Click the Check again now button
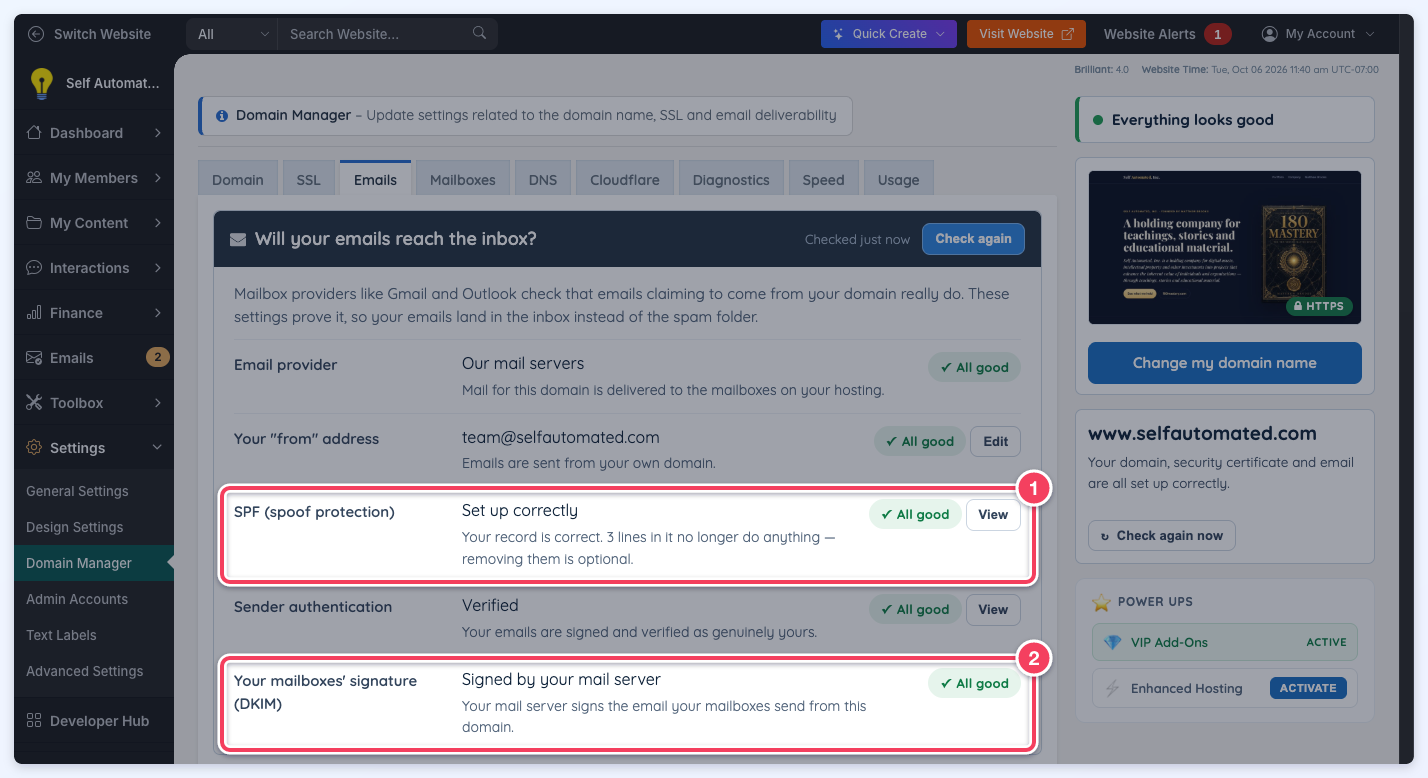 [1162, 536]
